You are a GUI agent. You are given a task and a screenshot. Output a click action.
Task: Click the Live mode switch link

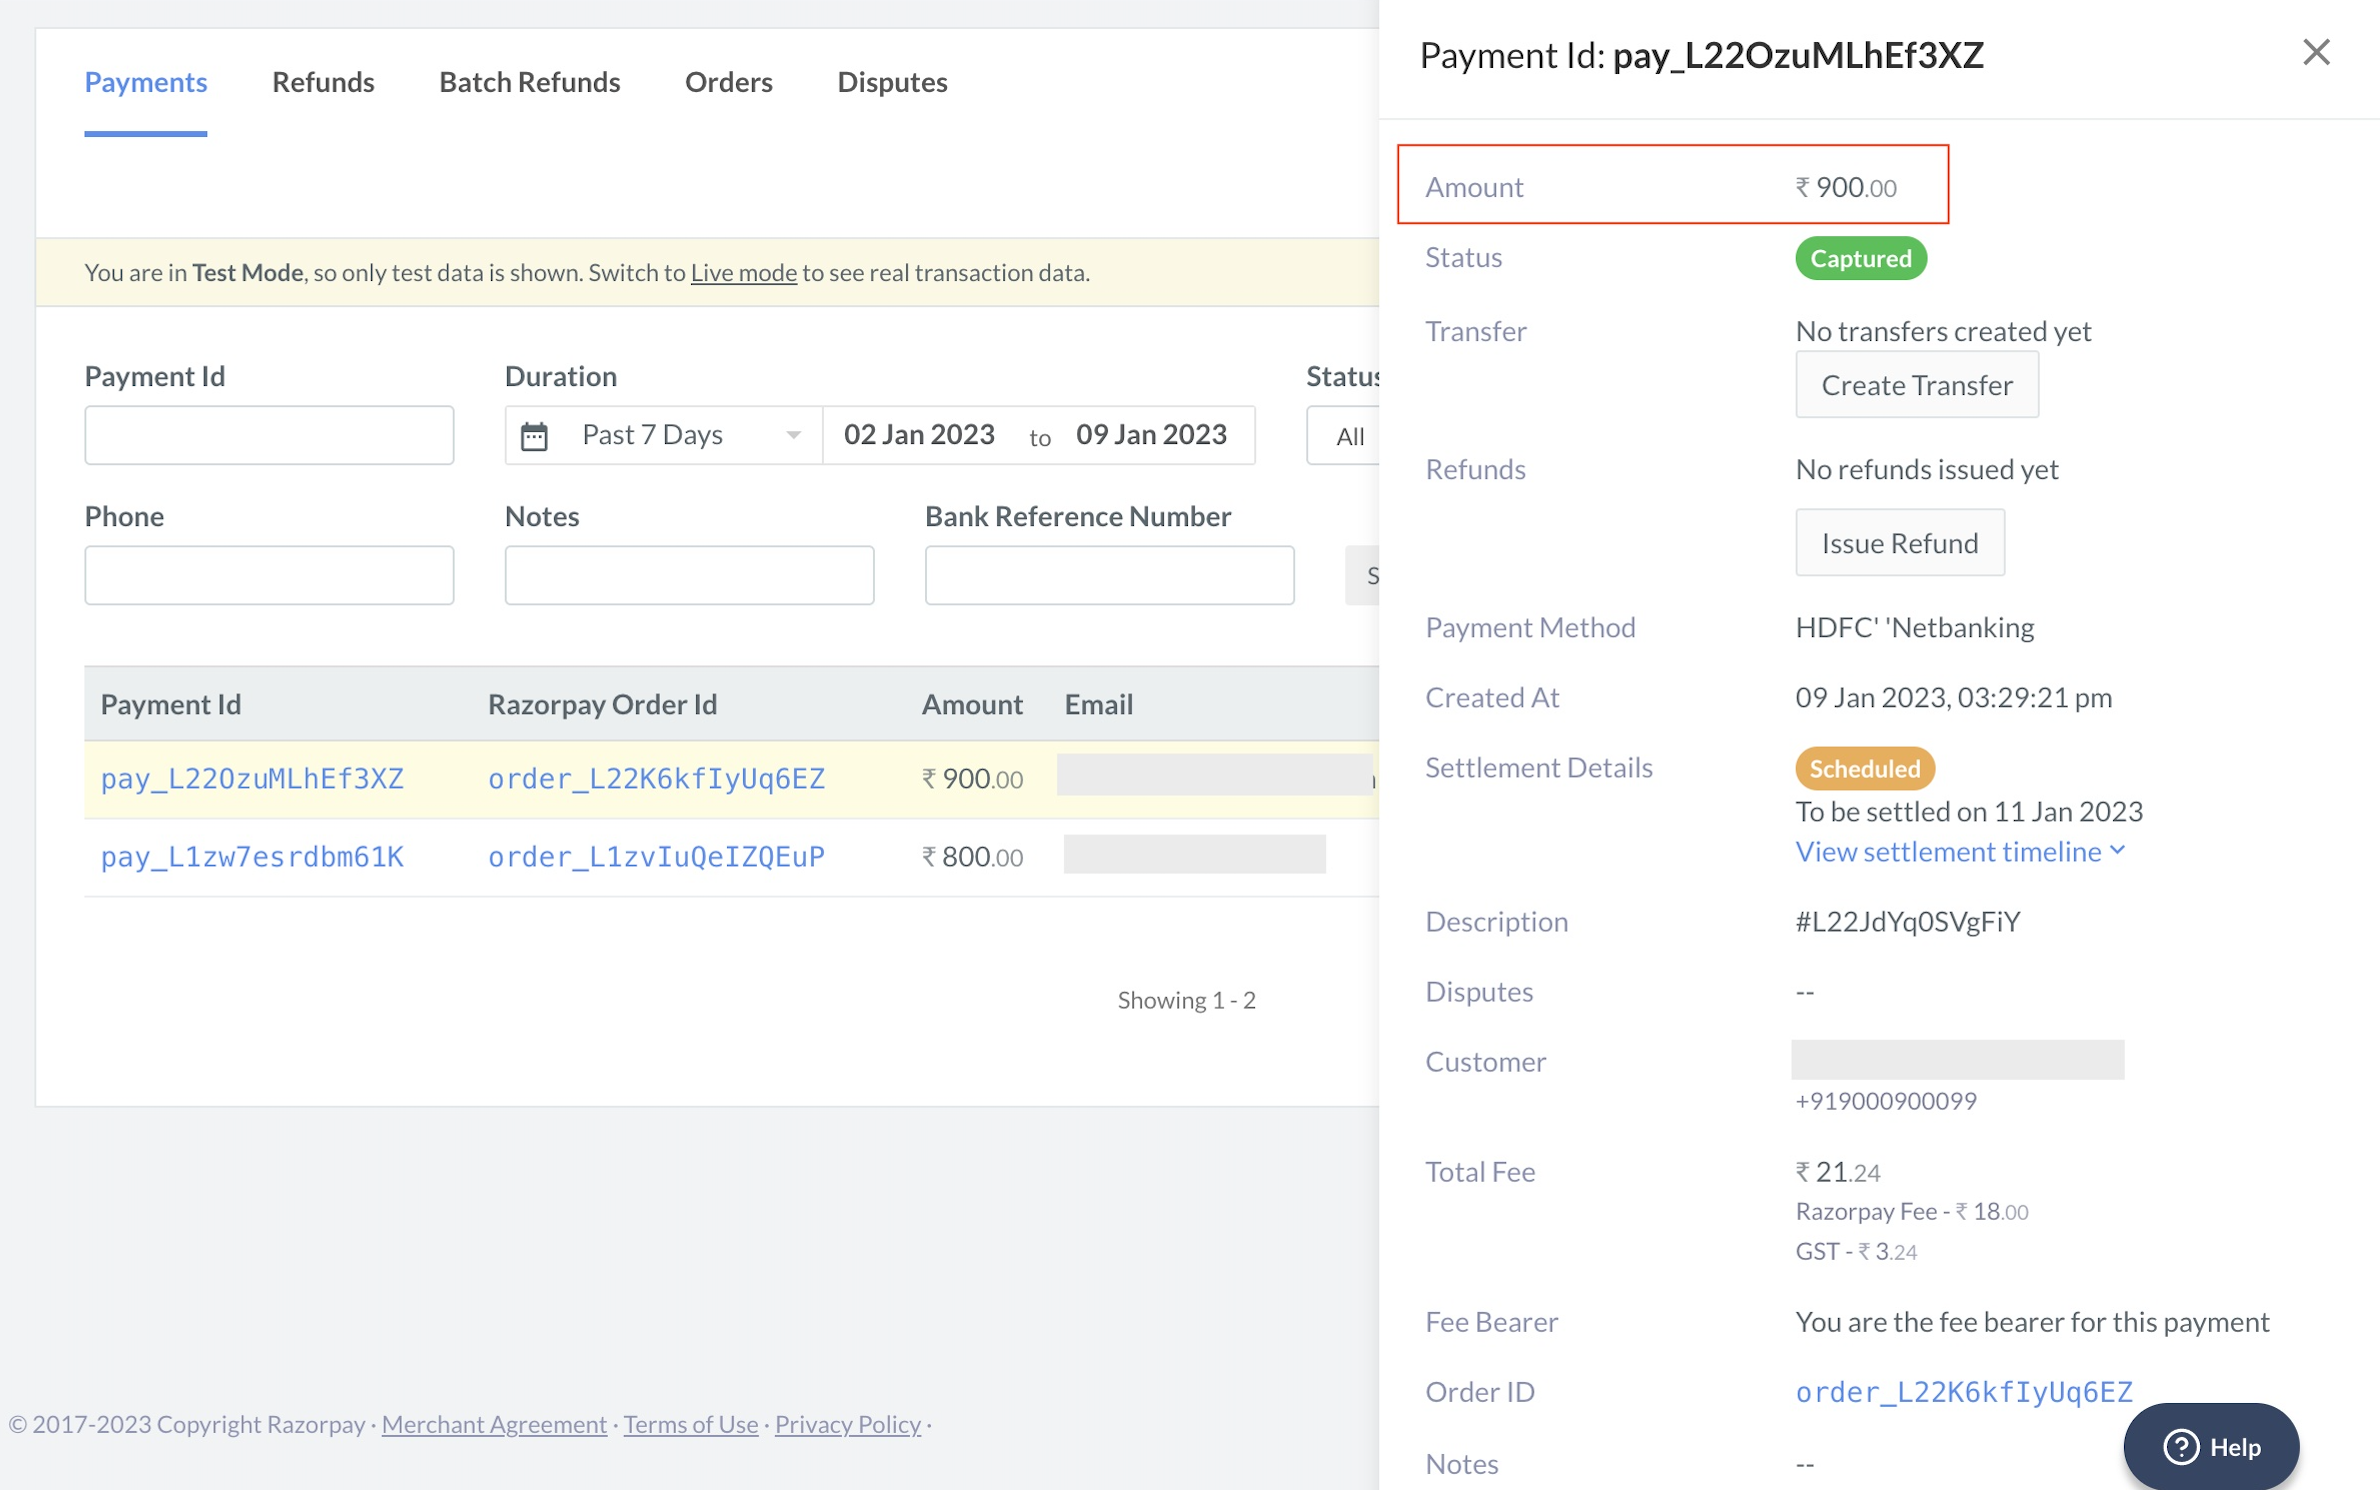coord(741,271)
